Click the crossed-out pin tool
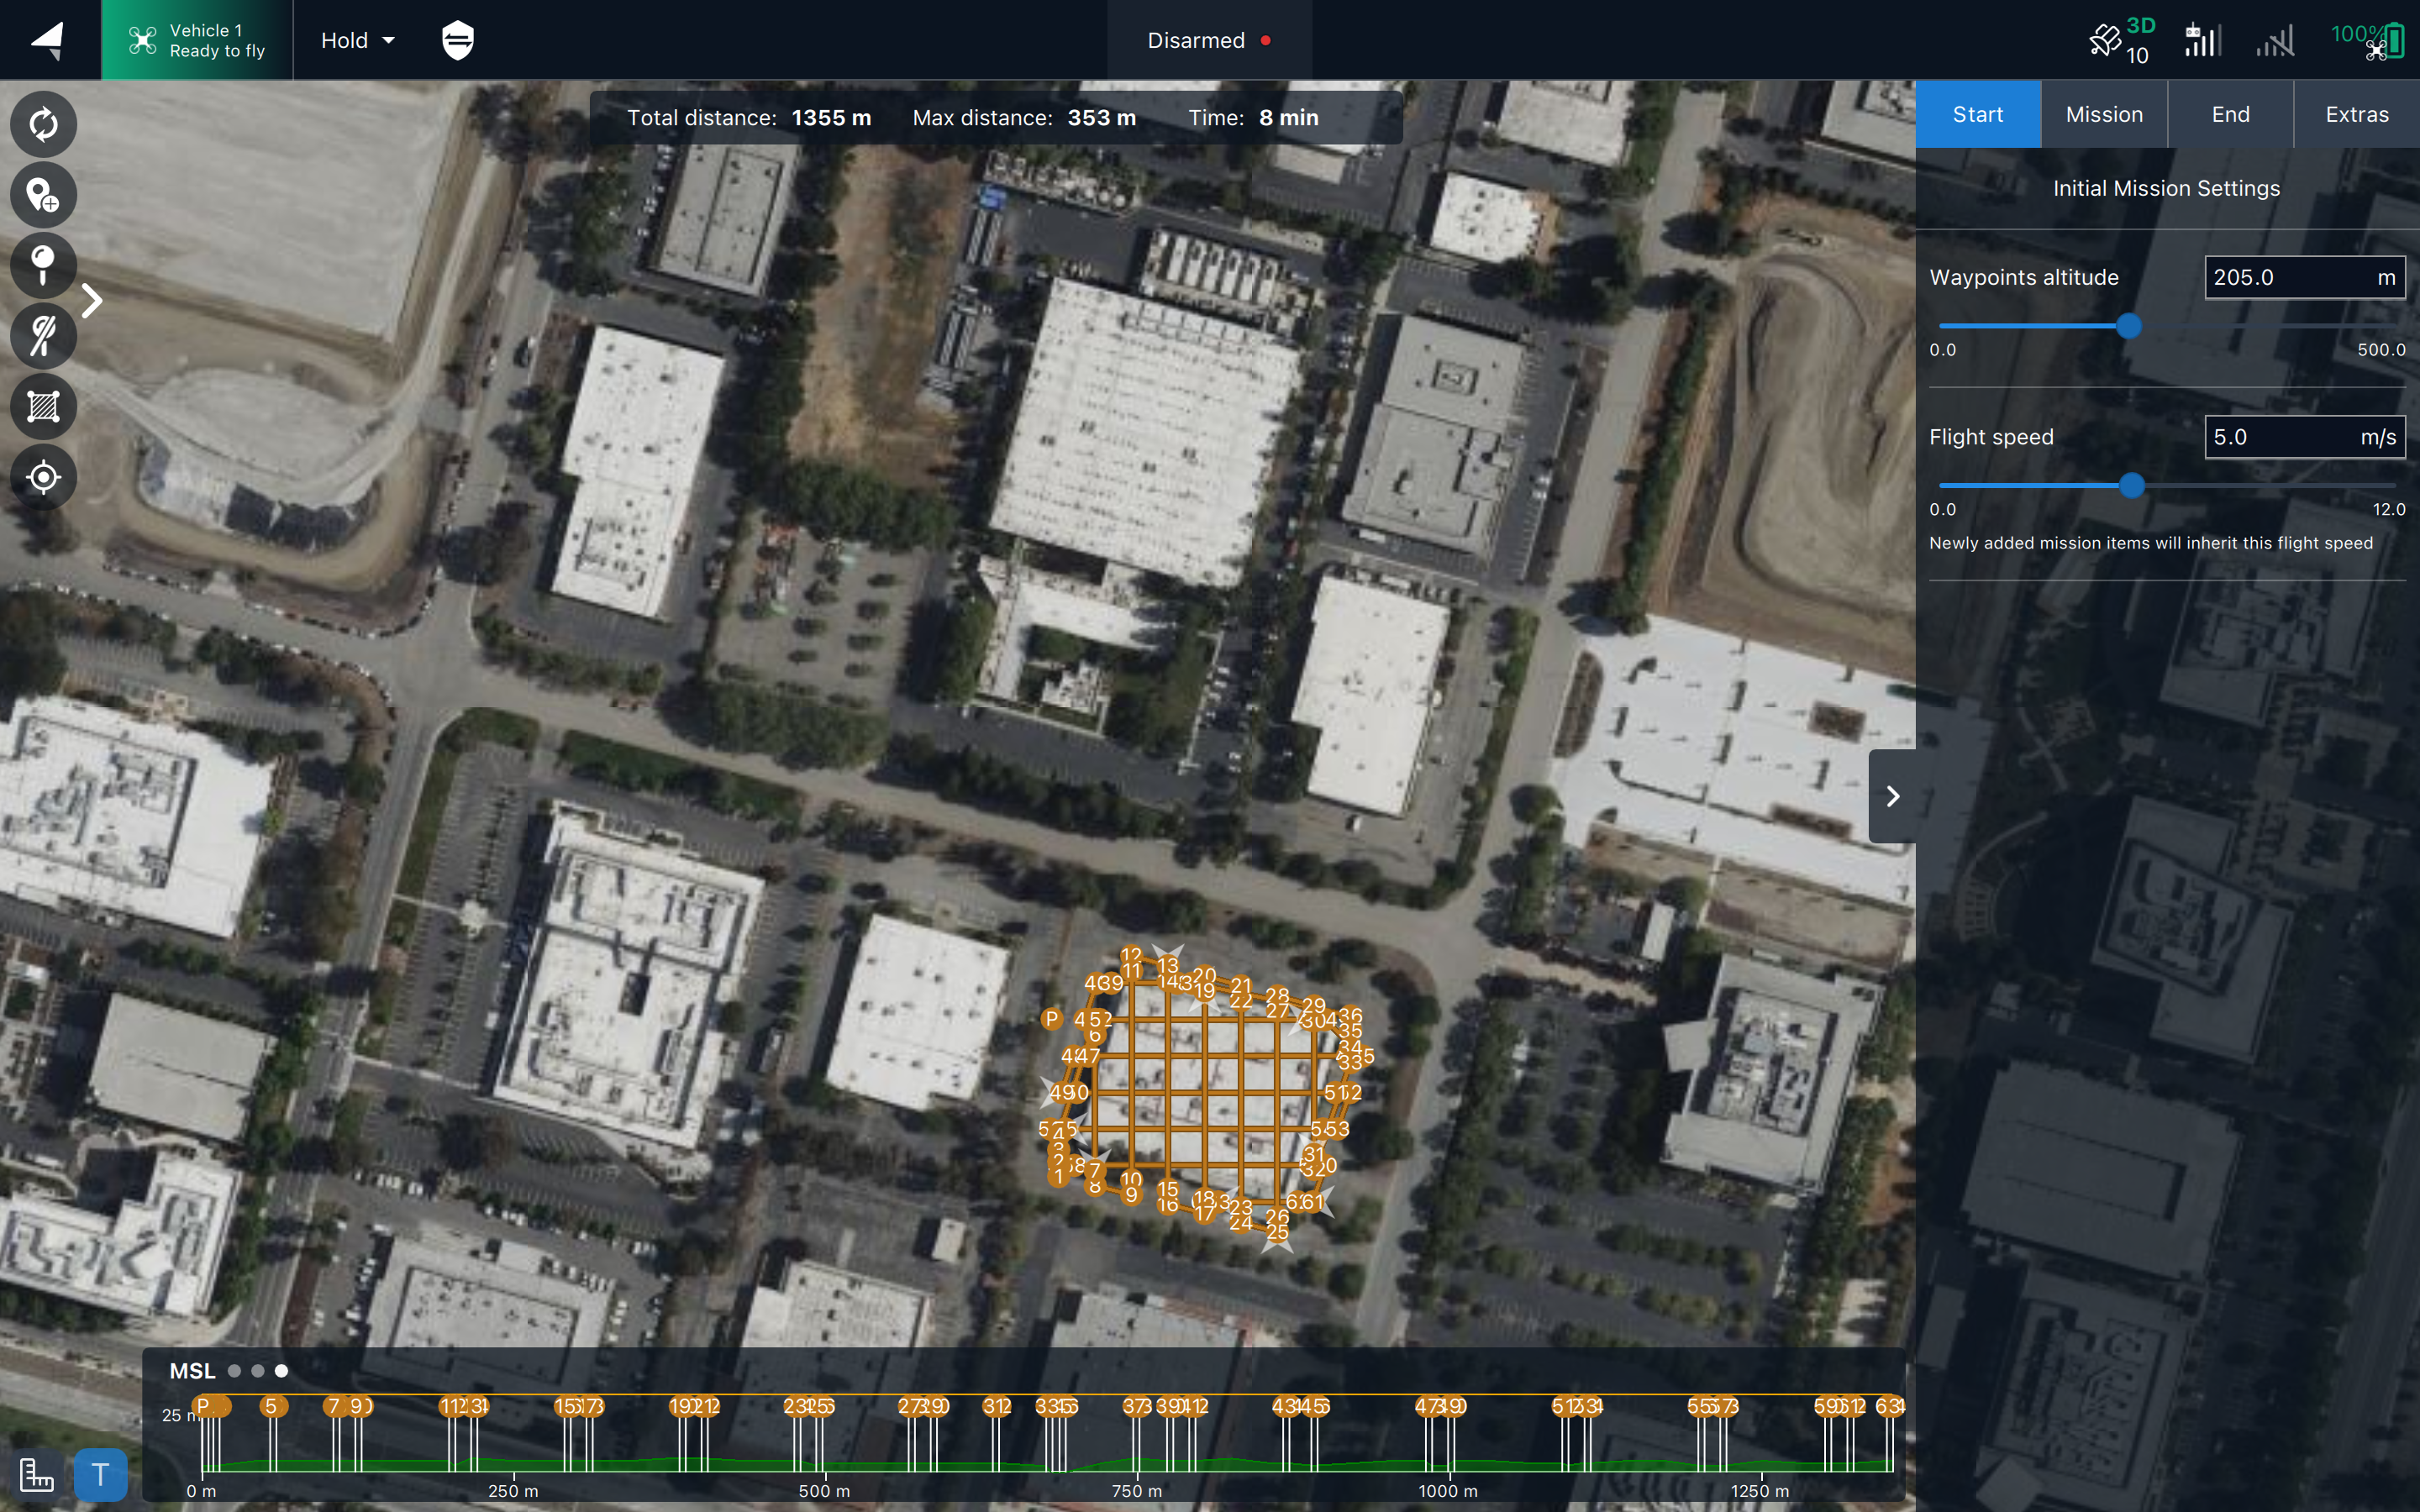Viewport: 2420px width, 1512px height. click(x=43, y=336)
